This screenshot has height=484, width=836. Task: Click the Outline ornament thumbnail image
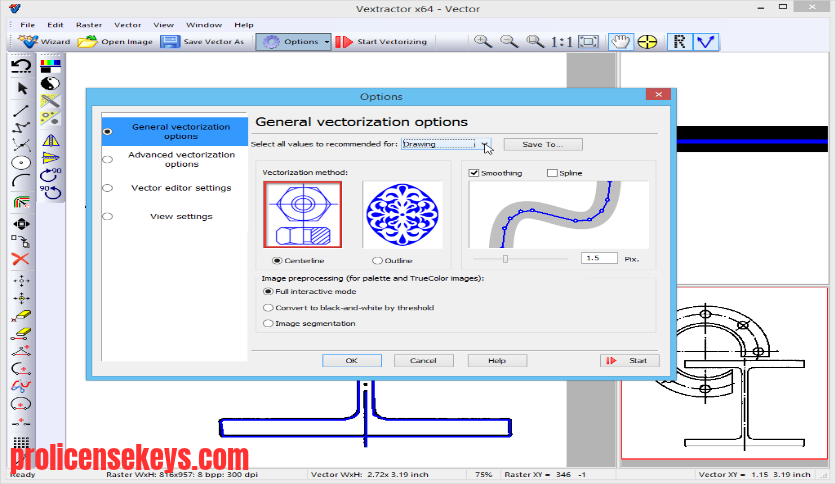click(402, 214)
